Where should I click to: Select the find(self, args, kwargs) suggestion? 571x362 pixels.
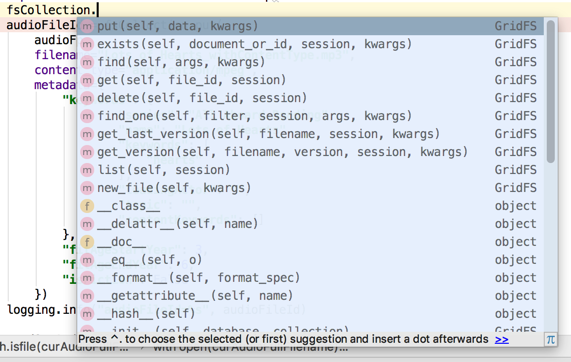(x=311, y=62)
